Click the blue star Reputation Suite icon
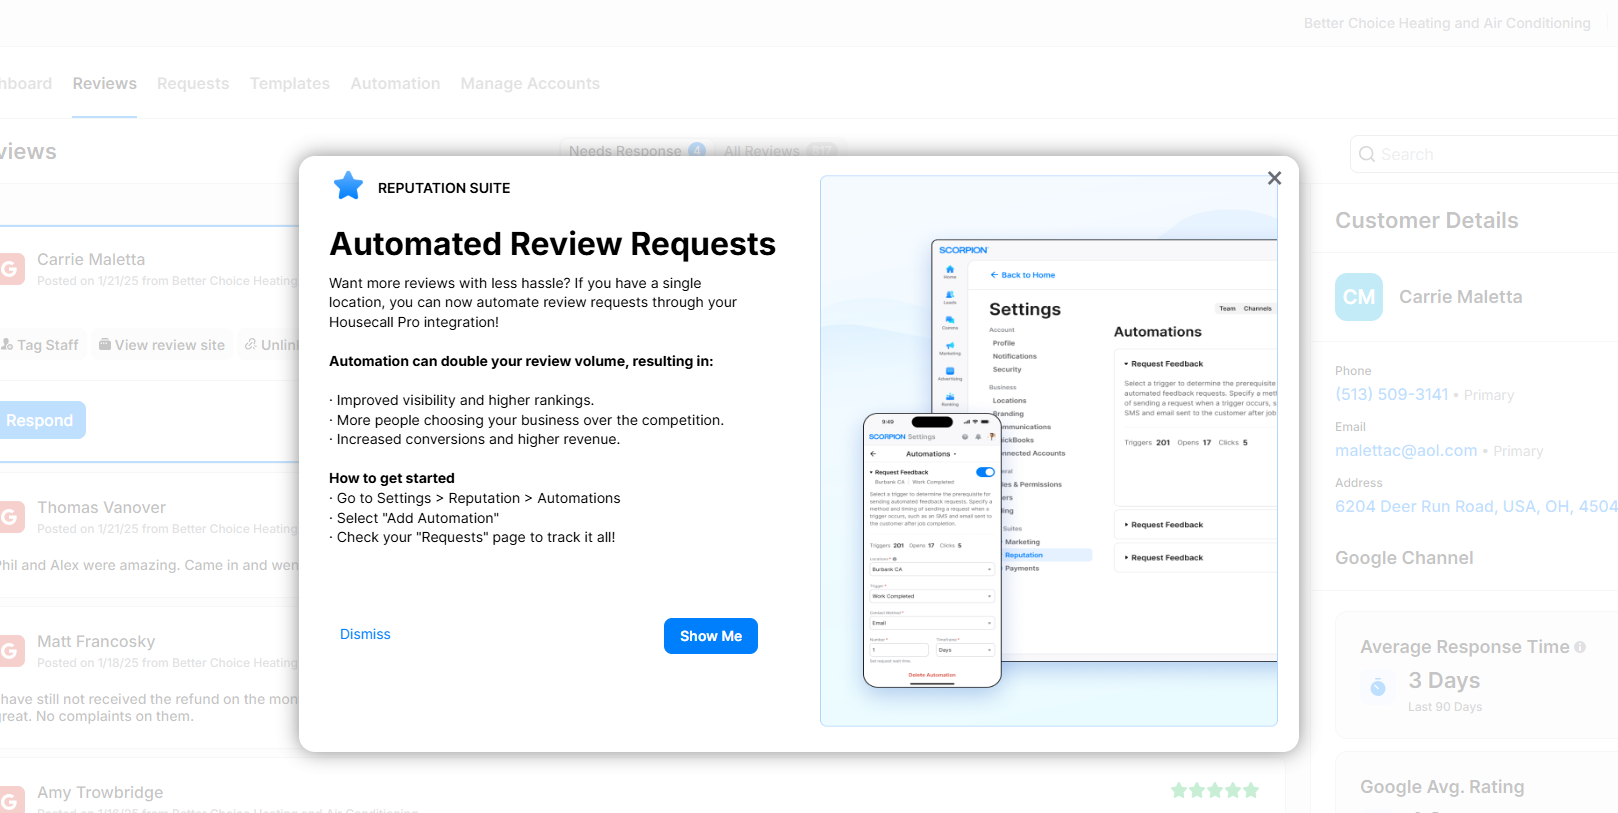 [348, 186]
